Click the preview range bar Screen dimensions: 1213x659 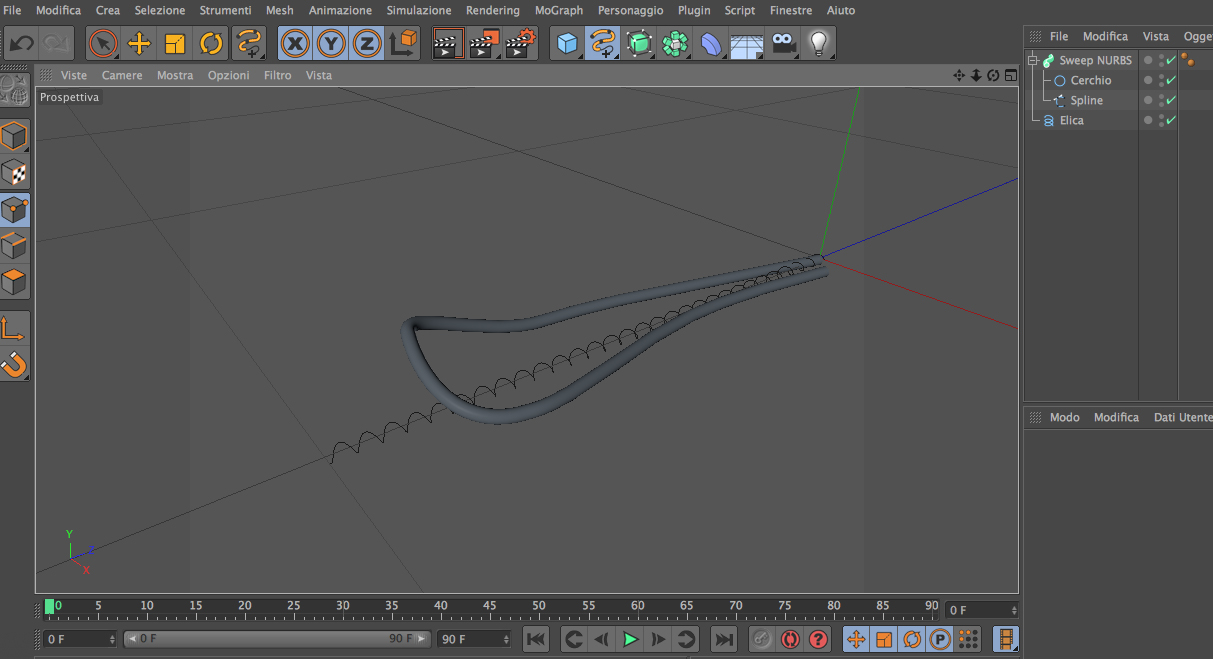277,638
